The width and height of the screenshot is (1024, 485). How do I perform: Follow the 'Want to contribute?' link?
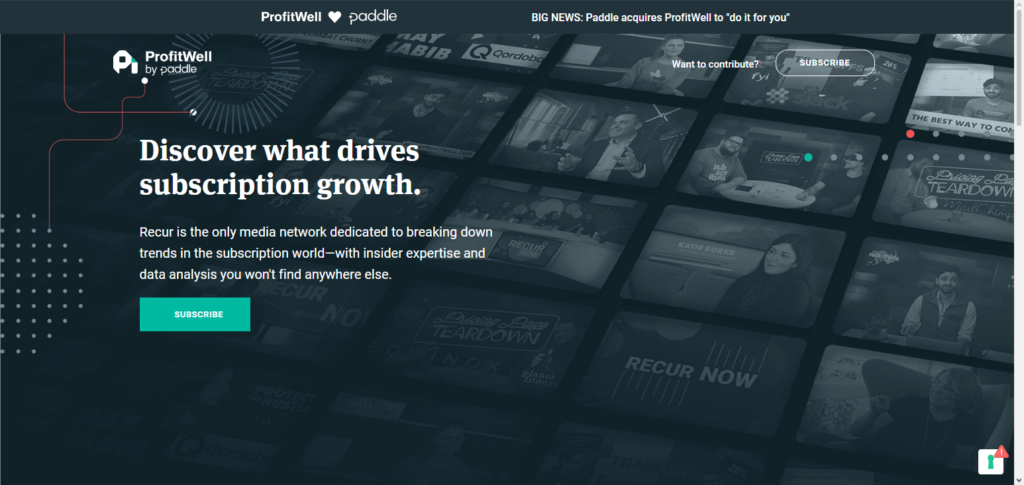tap(715, 64)
